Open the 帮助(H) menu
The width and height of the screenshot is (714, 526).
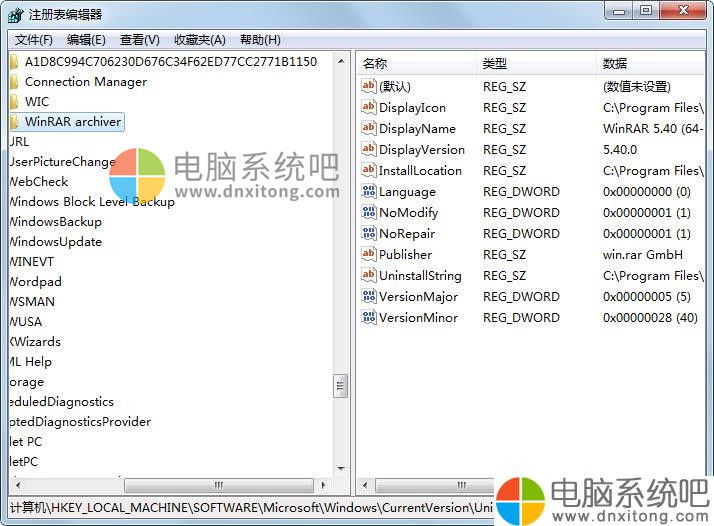260,40
